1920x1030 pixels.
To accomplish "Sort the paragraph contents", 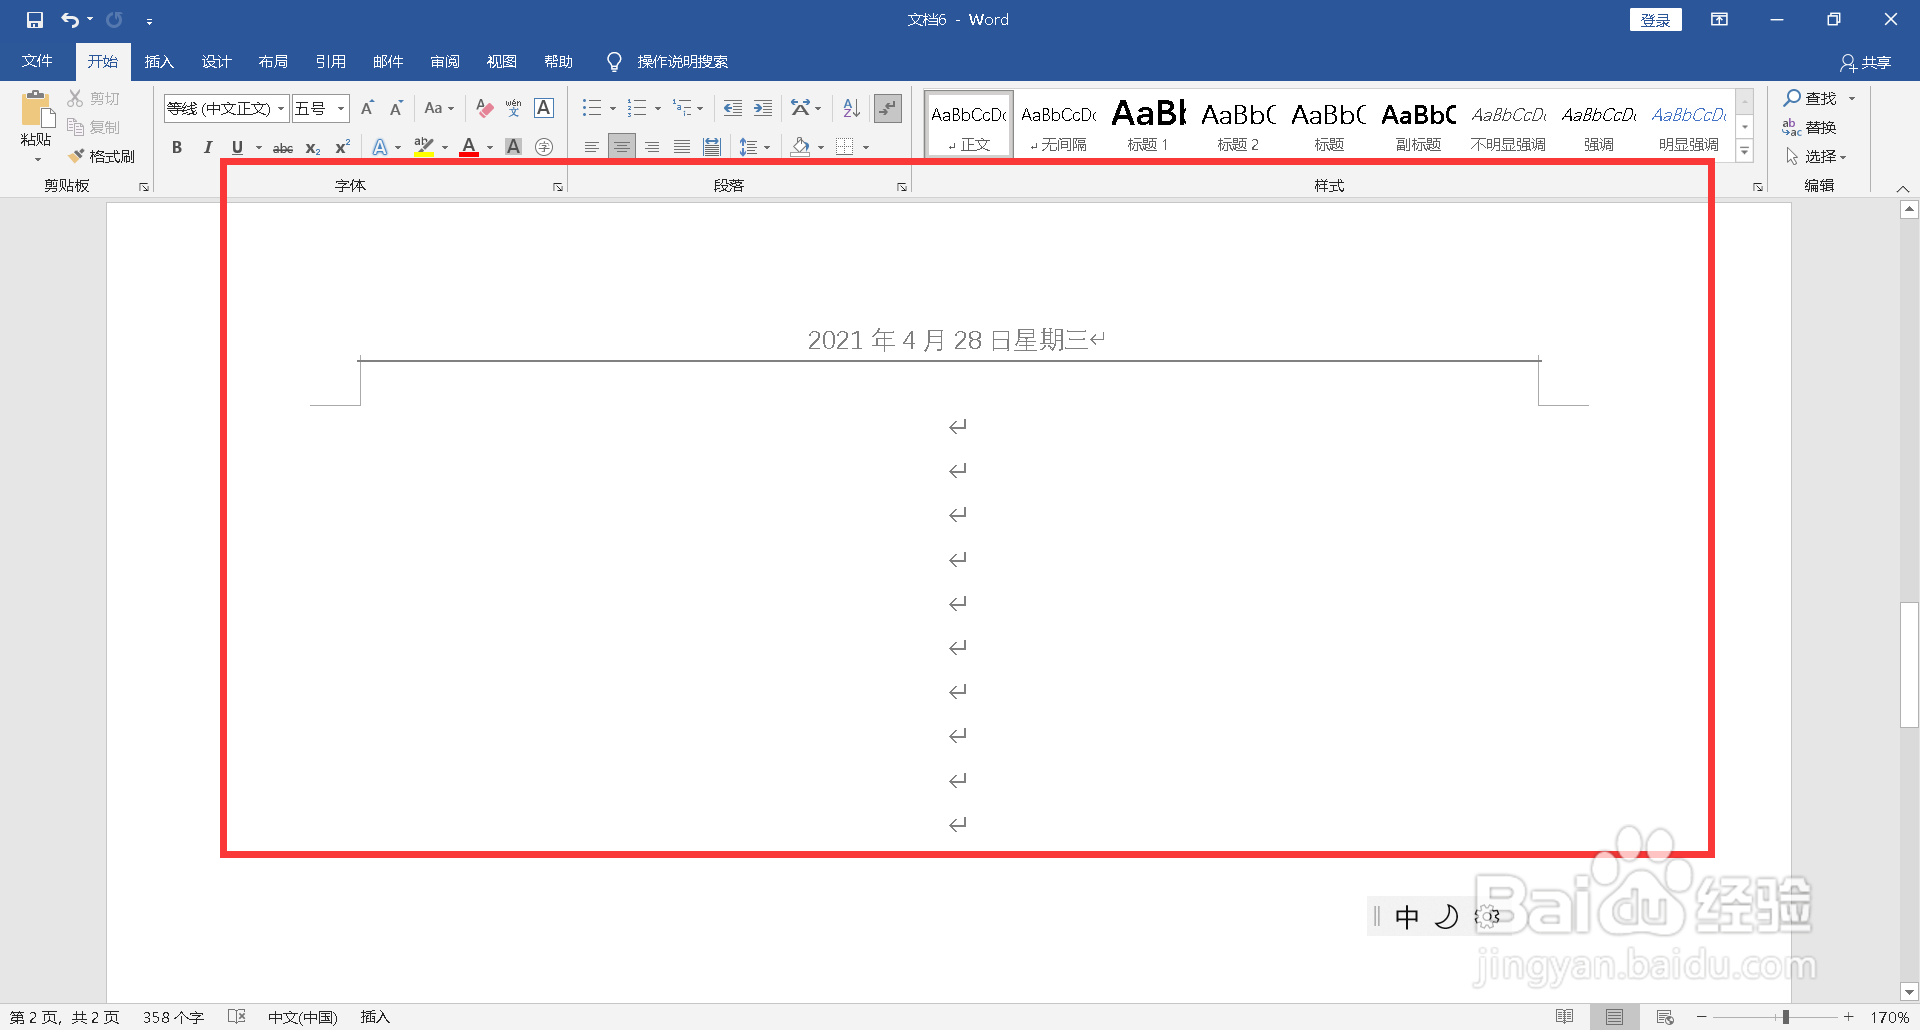I will pos(851,108).
